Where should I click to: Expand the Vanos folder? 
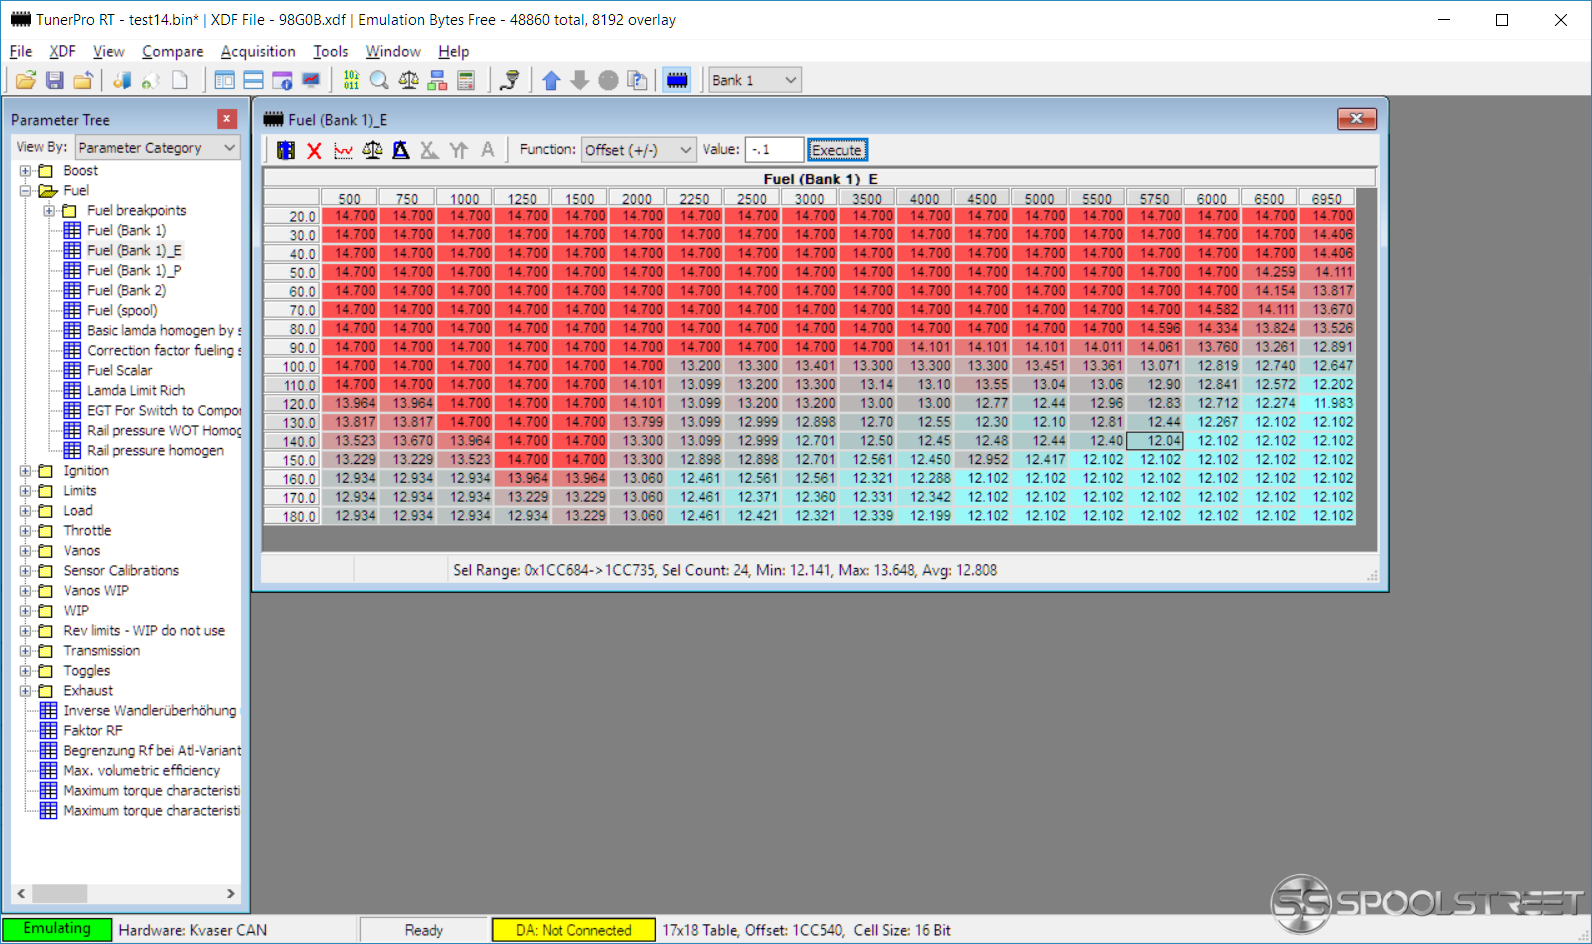click(x=26, y=551)
